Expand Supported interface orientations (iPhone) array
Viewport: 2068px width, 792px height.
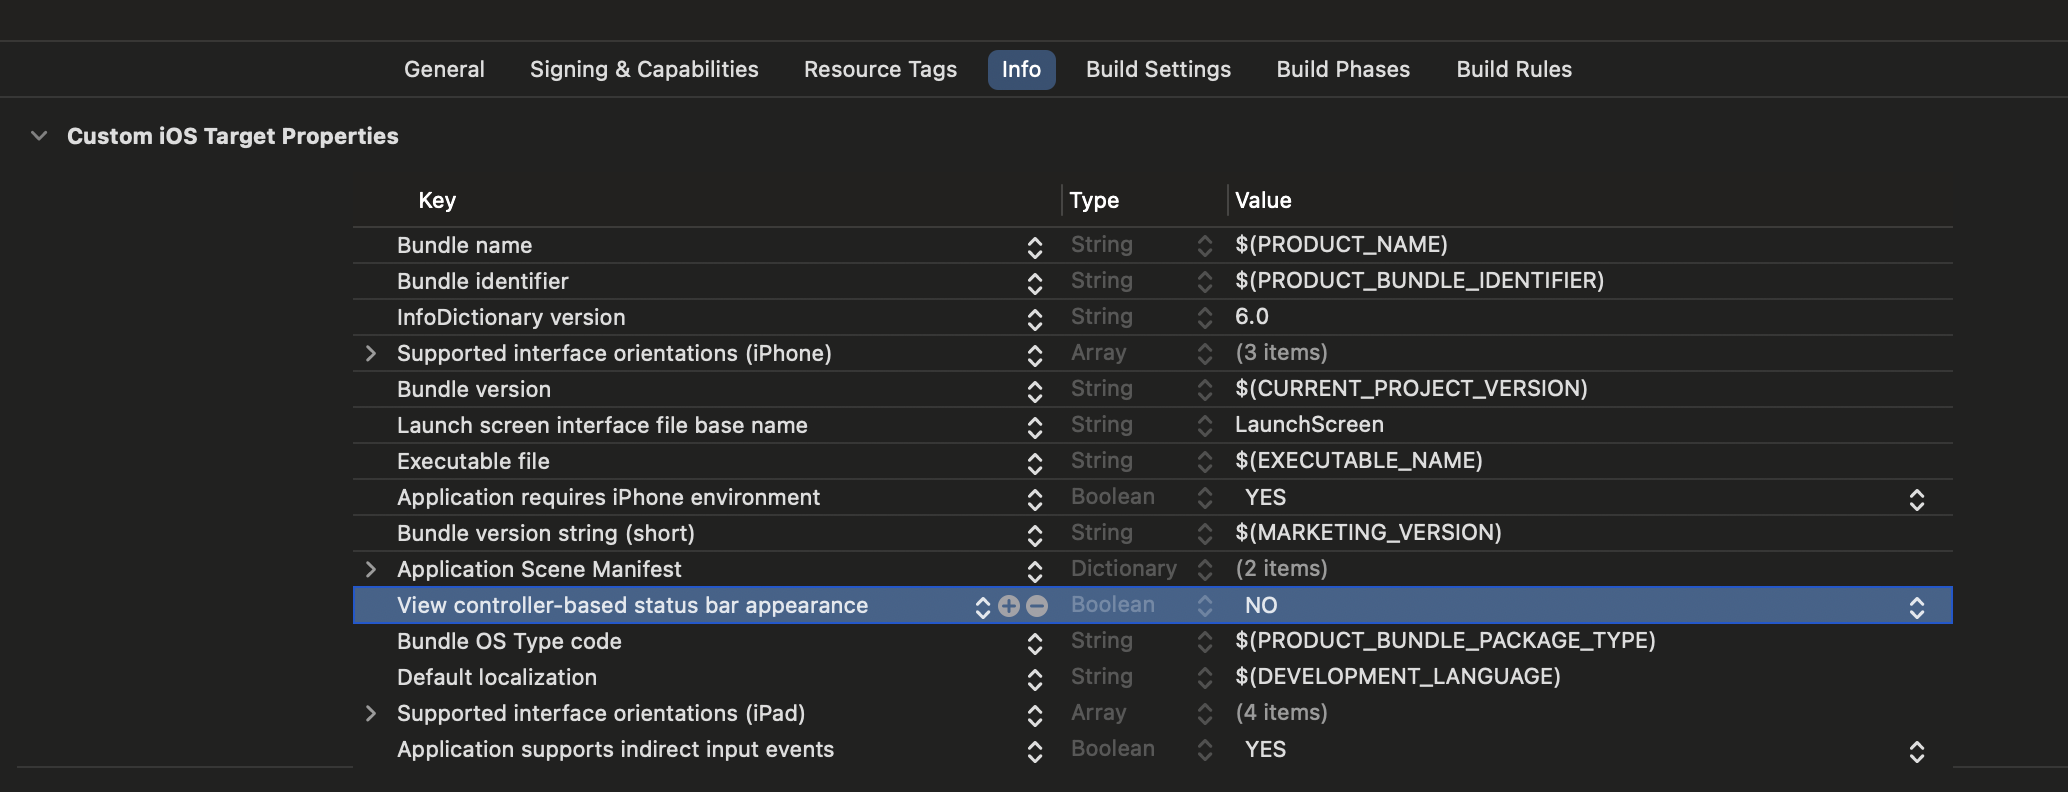[371, 354]
